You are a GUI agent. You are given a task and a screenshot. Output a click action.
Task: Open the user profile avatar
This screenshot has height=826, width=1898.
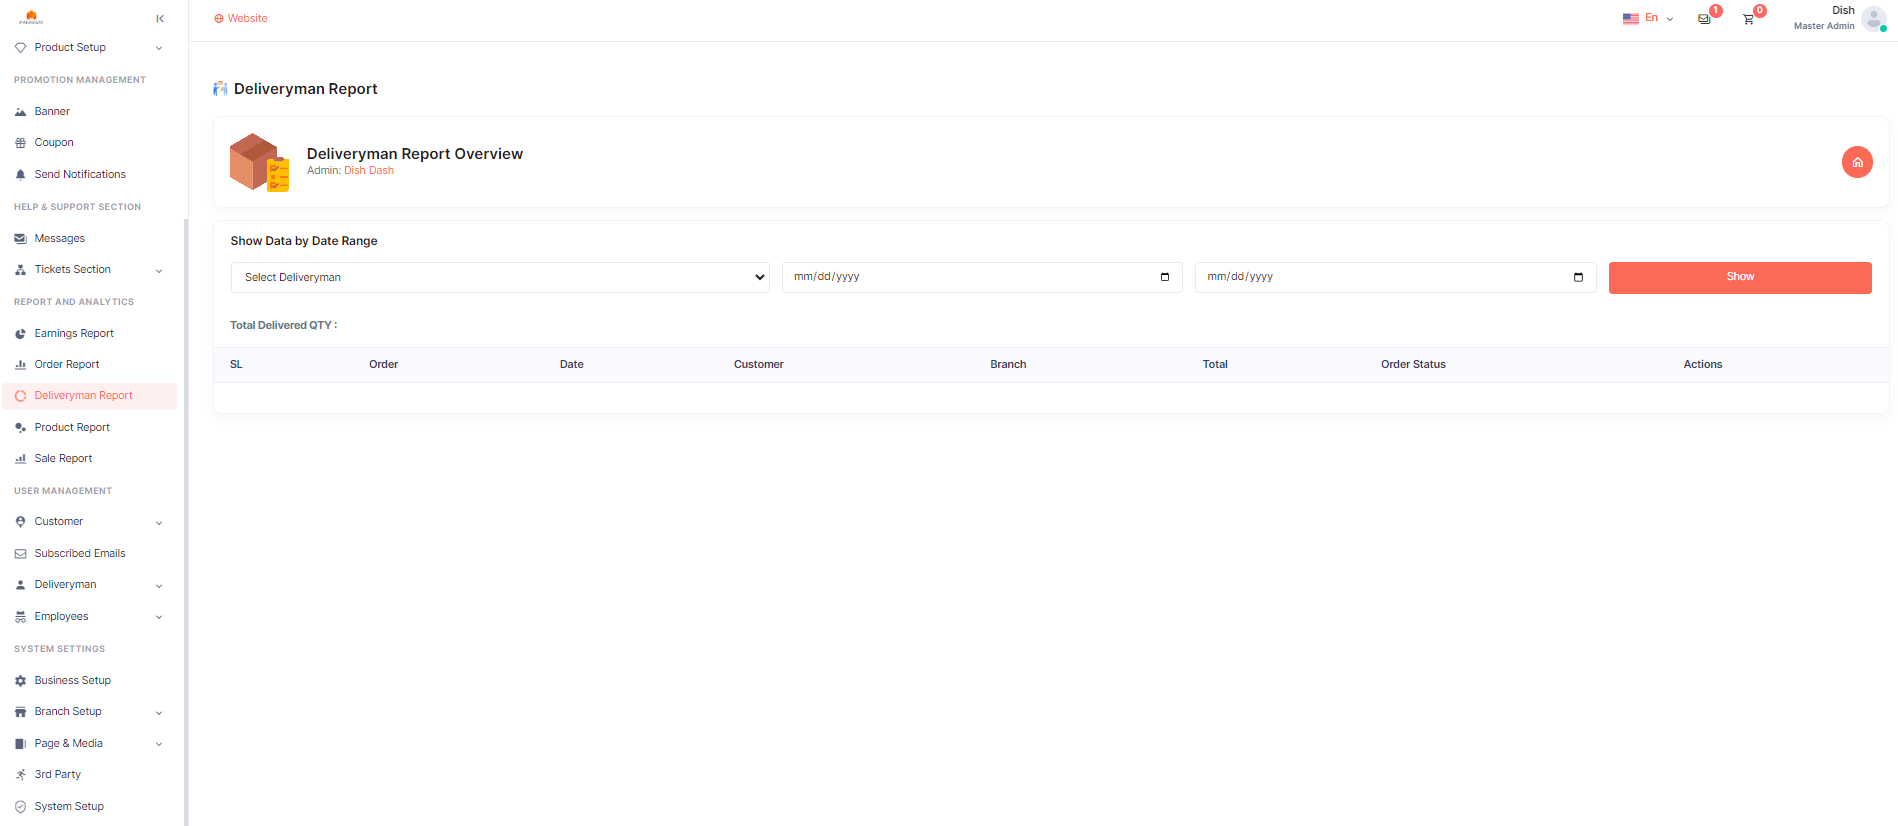point(1873,19)
